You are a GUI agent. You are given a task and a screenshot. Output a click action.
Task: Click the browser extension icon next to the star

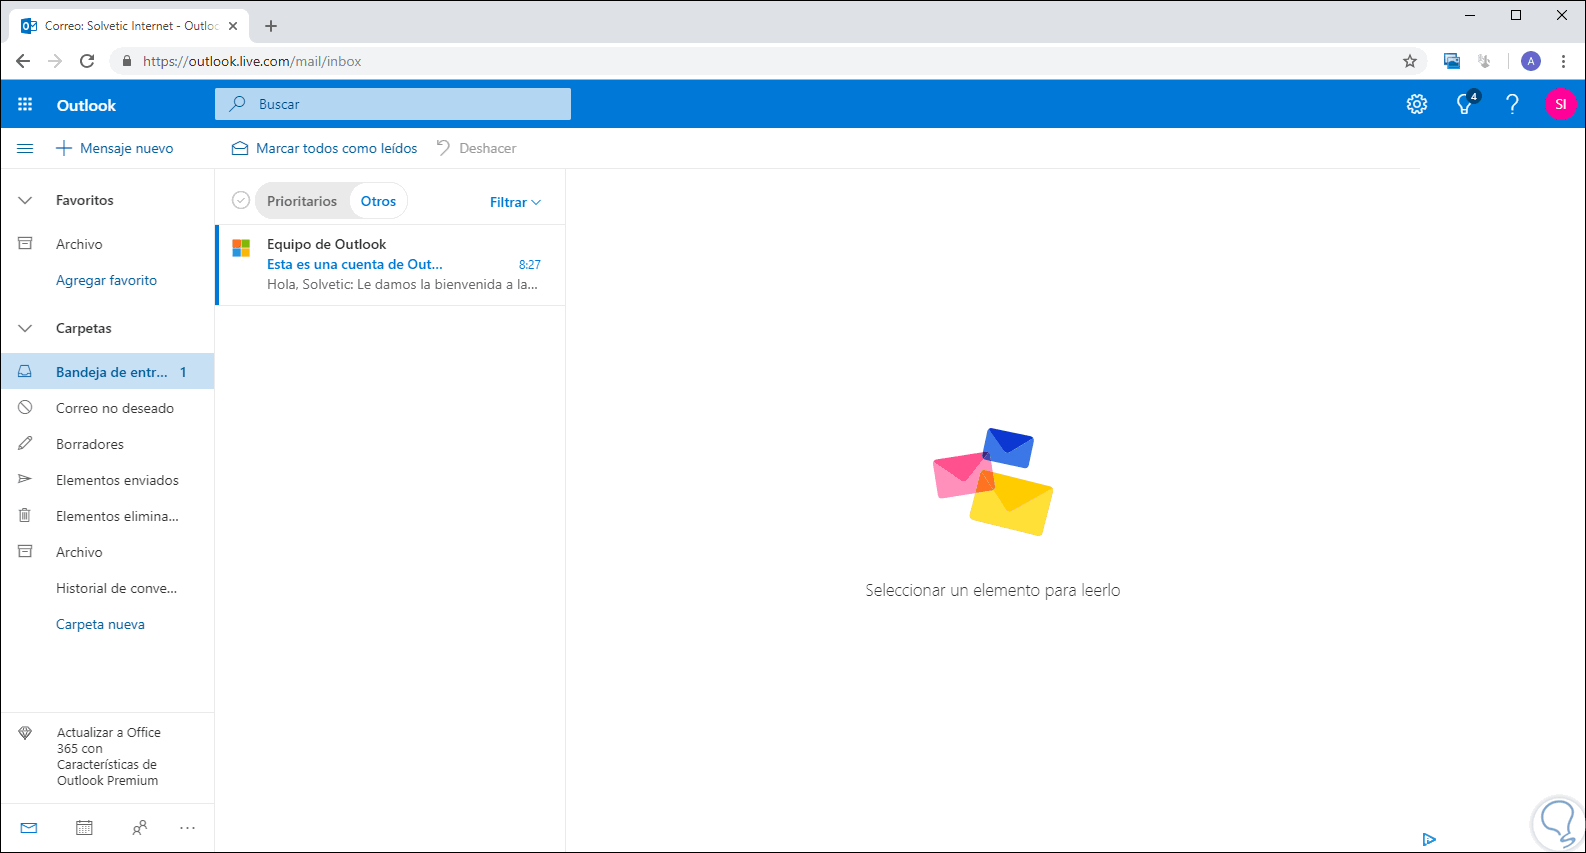pyautogui.click(x=1452, y=61)
